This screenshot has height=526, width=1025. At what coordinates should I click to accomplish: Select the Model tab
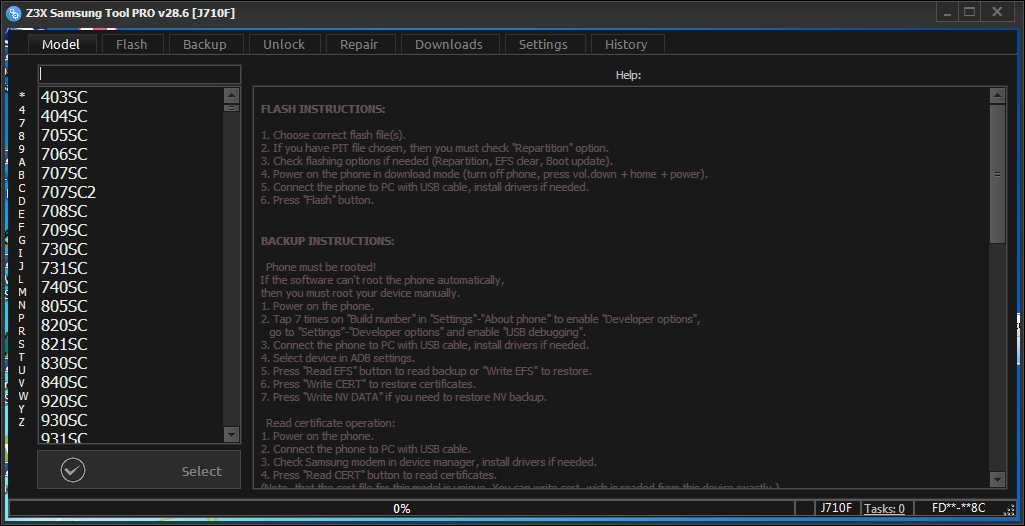click(61, 44)
